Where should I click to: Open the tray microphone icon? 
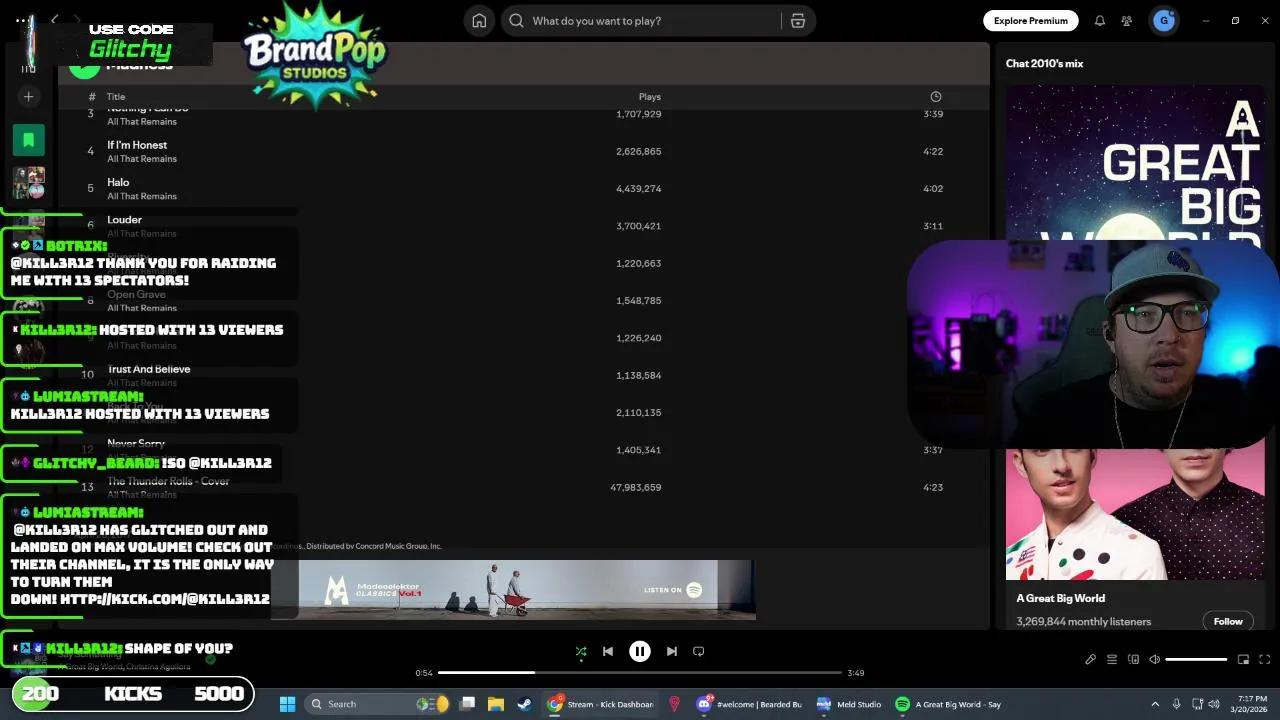[x=1177, y=704]
